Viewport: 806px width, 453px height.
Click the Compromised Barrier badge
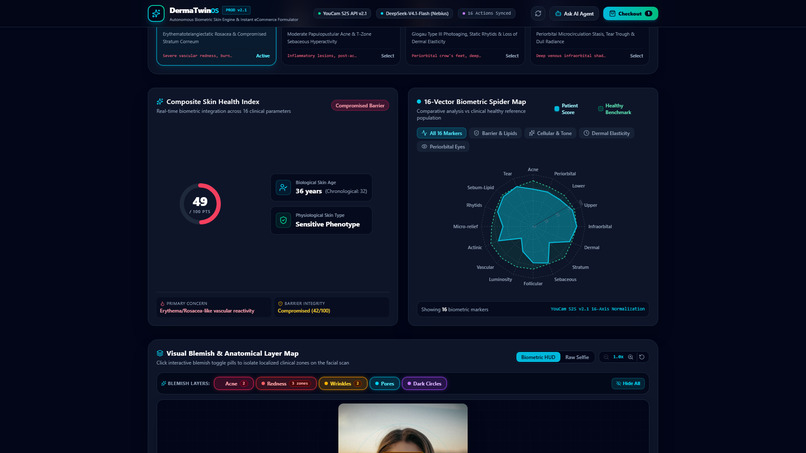[360, 105]
